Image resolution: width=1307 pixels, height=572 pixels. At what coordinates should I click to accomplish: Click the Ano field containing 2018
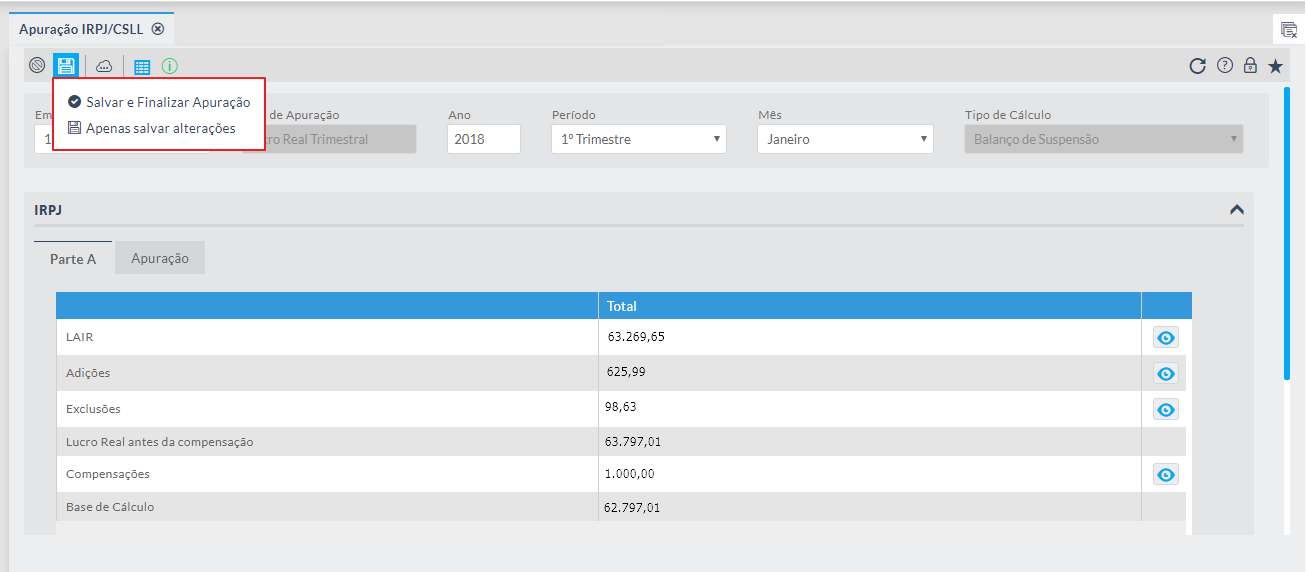[483, 139]
